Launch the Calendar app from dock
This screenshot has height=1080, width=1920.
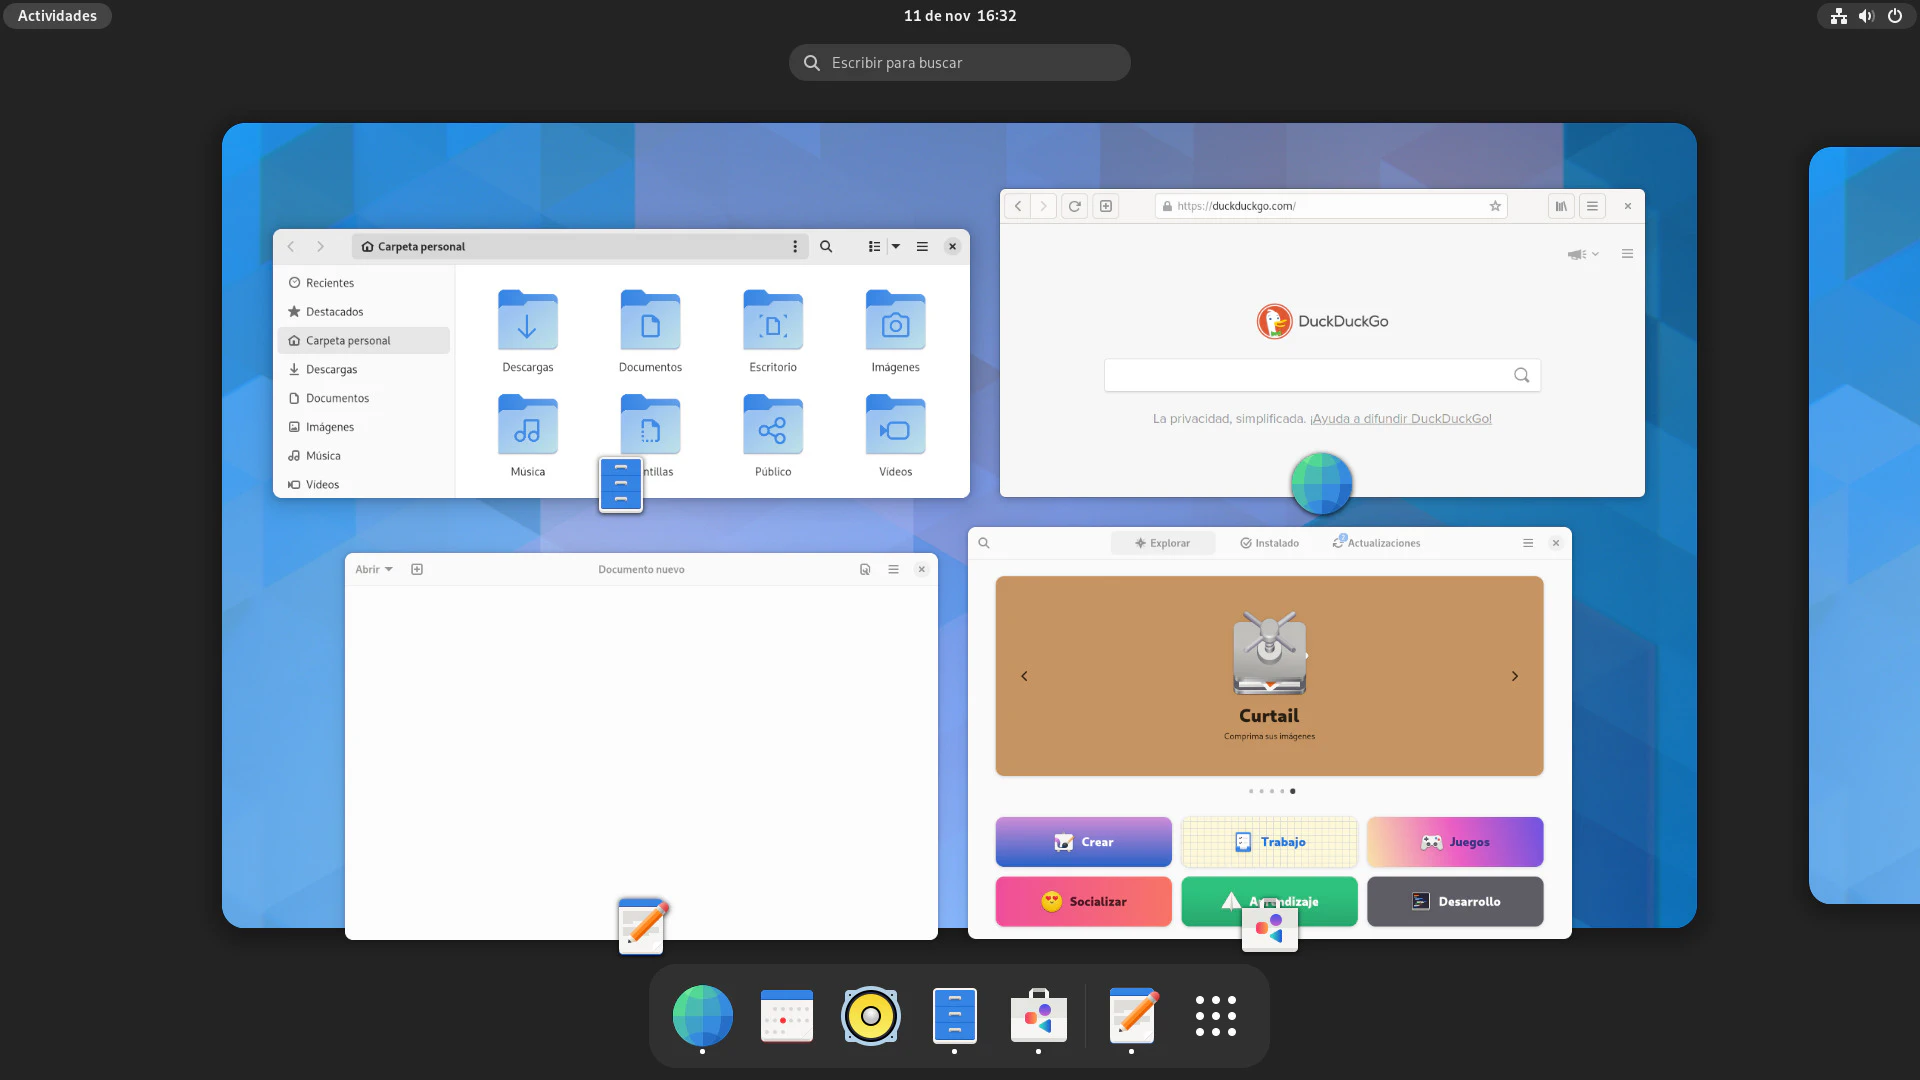pyautogui.click(x=787, y=1016)
